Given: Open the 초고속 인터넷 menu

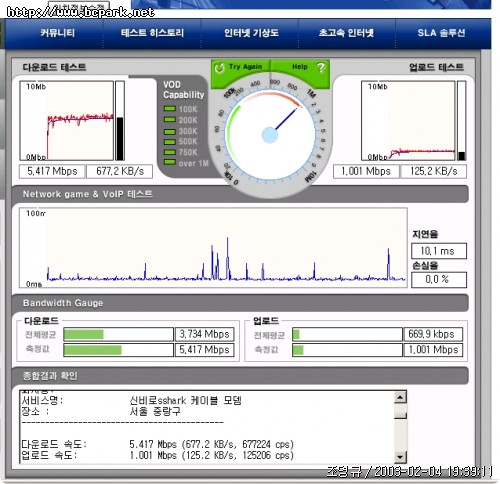Looking at the screenshot, I should click(x=346, y=33).
